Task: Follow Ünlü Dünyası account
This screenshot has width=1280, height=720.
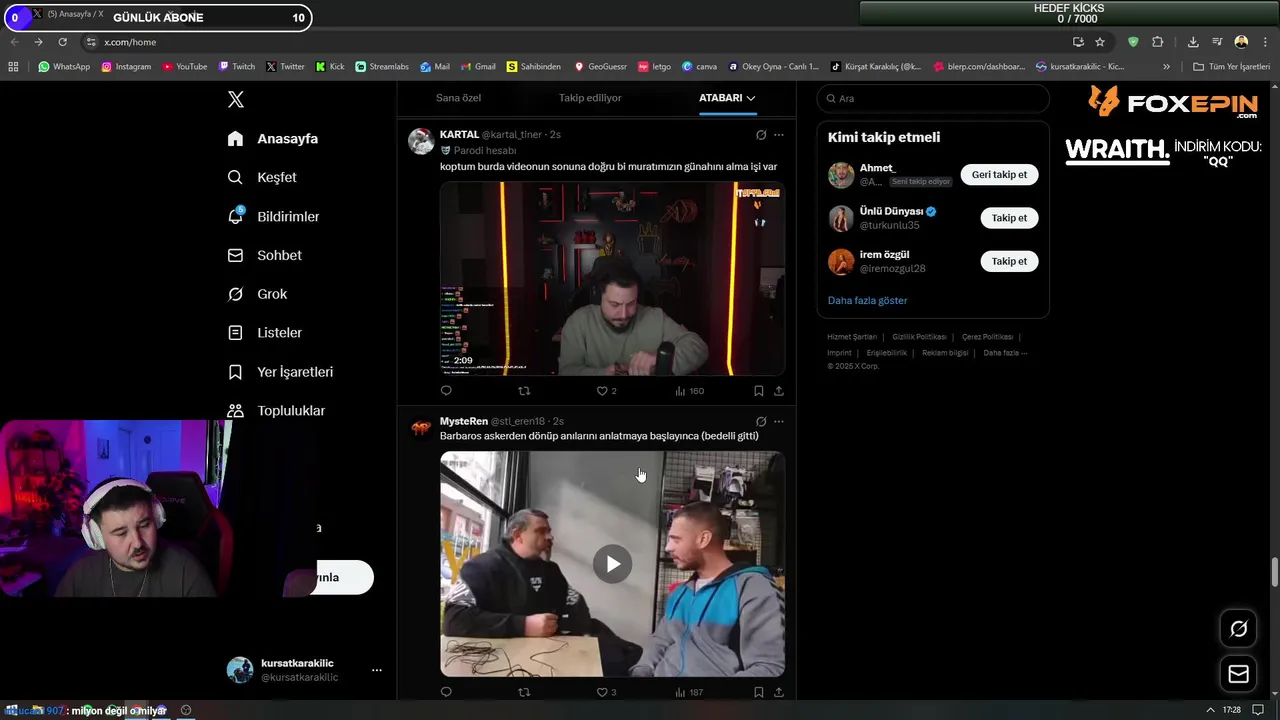Action: pos(1009,218)
